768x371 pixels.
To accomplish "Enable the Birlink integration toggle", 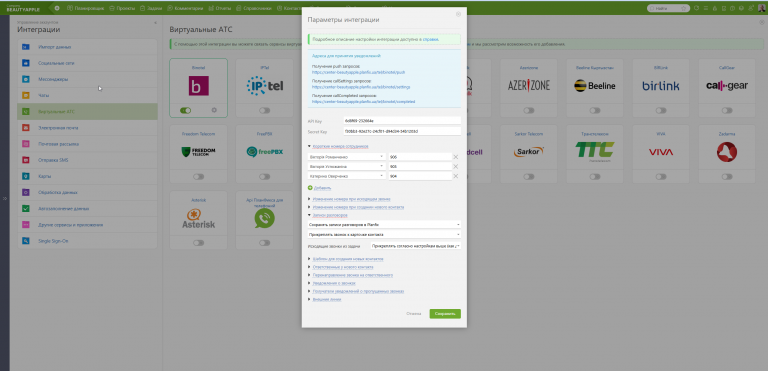I will pyautogui.click(x=661, y=110).
